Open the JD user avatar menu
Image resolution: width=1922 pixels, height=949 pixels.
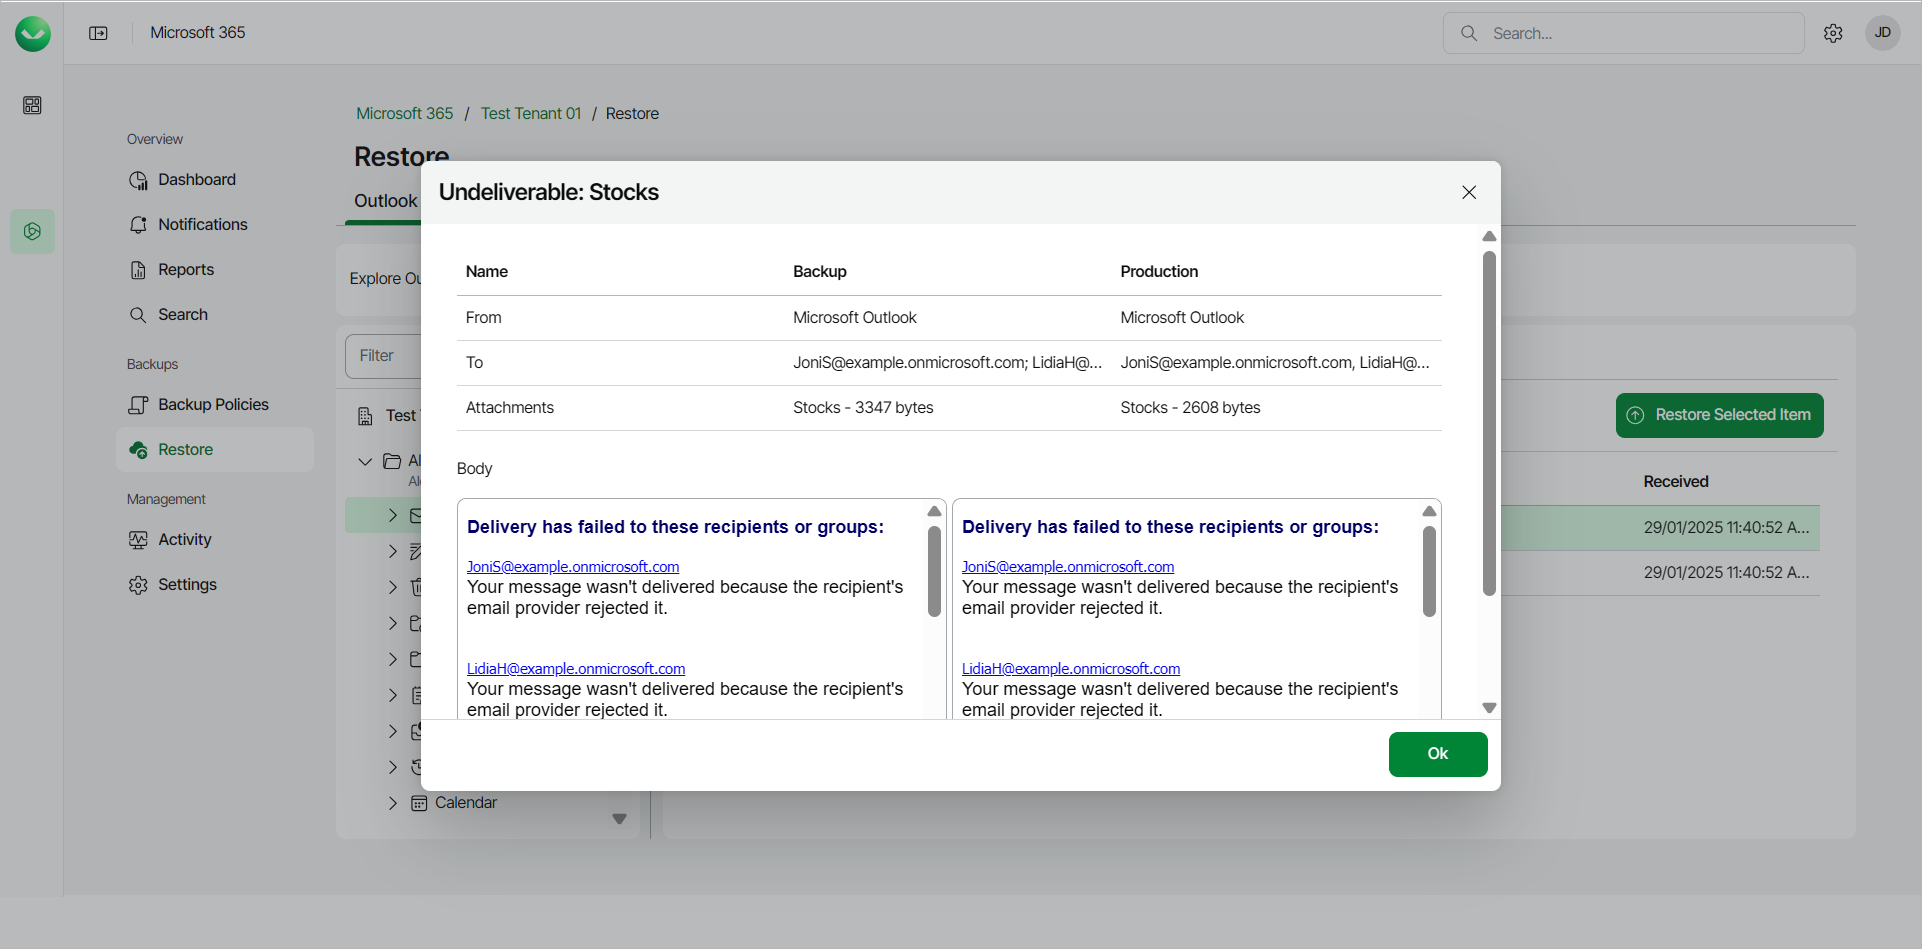coord(1882,33)
